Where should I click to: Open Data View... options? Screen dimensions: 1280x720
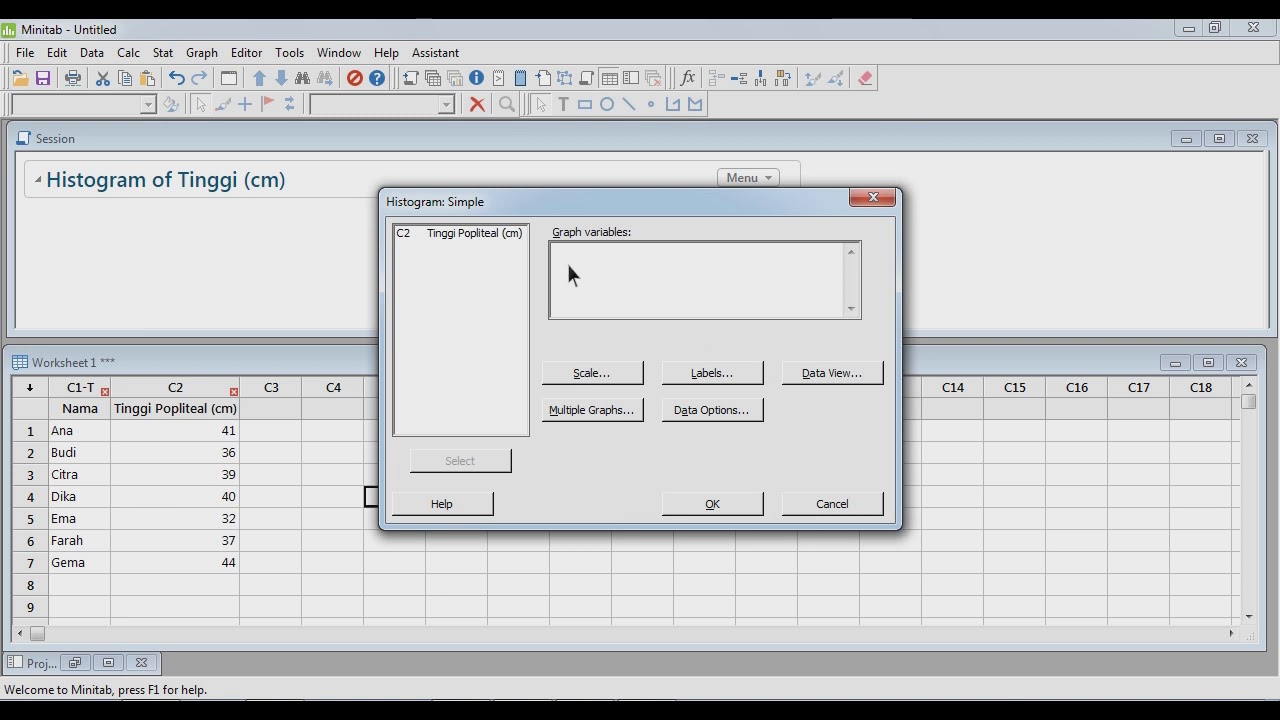point(832,373)
